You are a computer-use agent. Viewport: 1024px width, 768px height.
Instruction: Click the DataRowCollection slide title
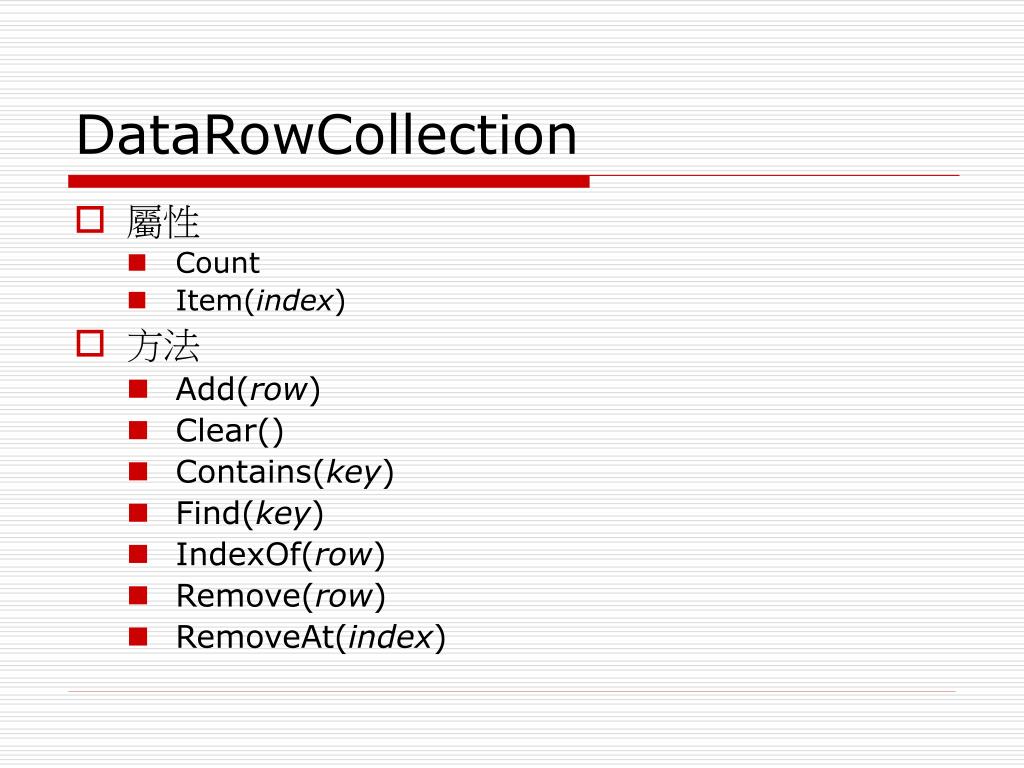point(327,135)
